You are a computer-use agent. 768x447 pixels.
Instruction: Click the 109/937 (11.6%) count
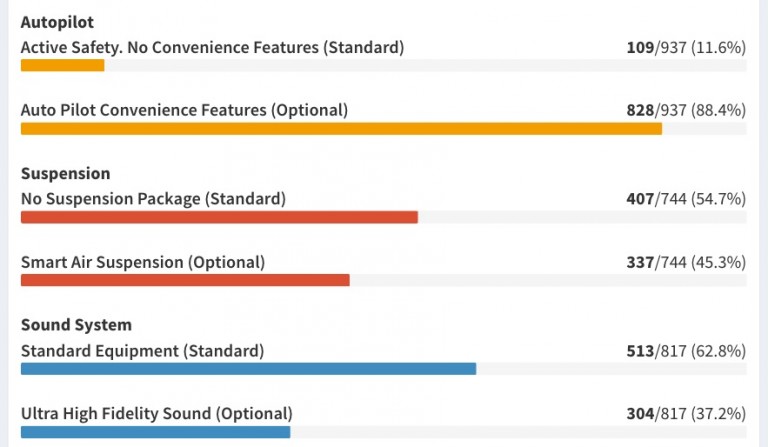[686, 47]
